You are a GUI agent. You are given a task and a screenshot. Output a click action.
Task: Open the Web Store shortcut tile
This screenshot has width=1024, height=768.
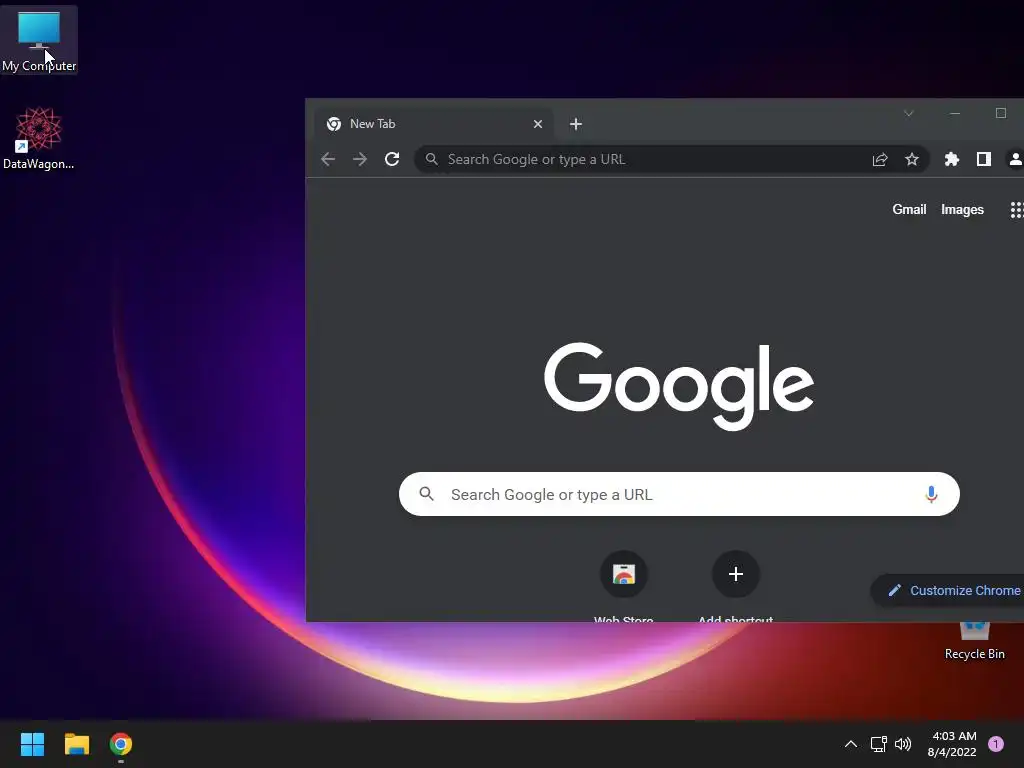point(624,585)
